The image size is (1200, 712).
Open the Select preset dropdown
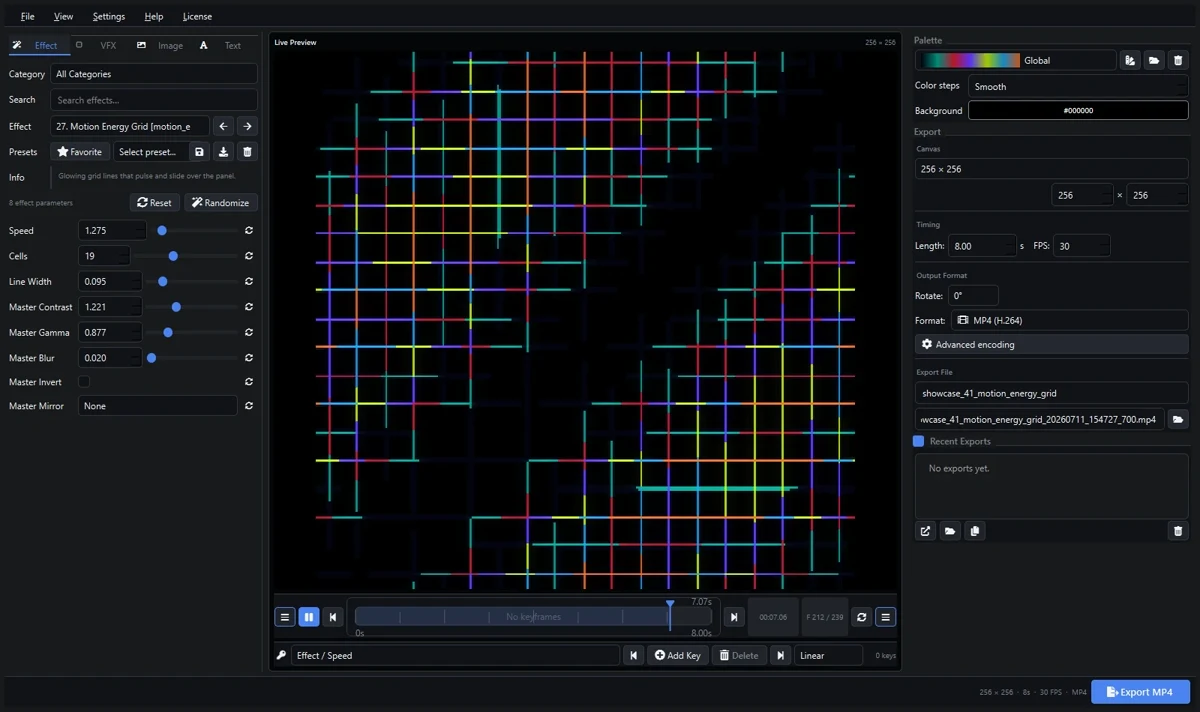150,152
